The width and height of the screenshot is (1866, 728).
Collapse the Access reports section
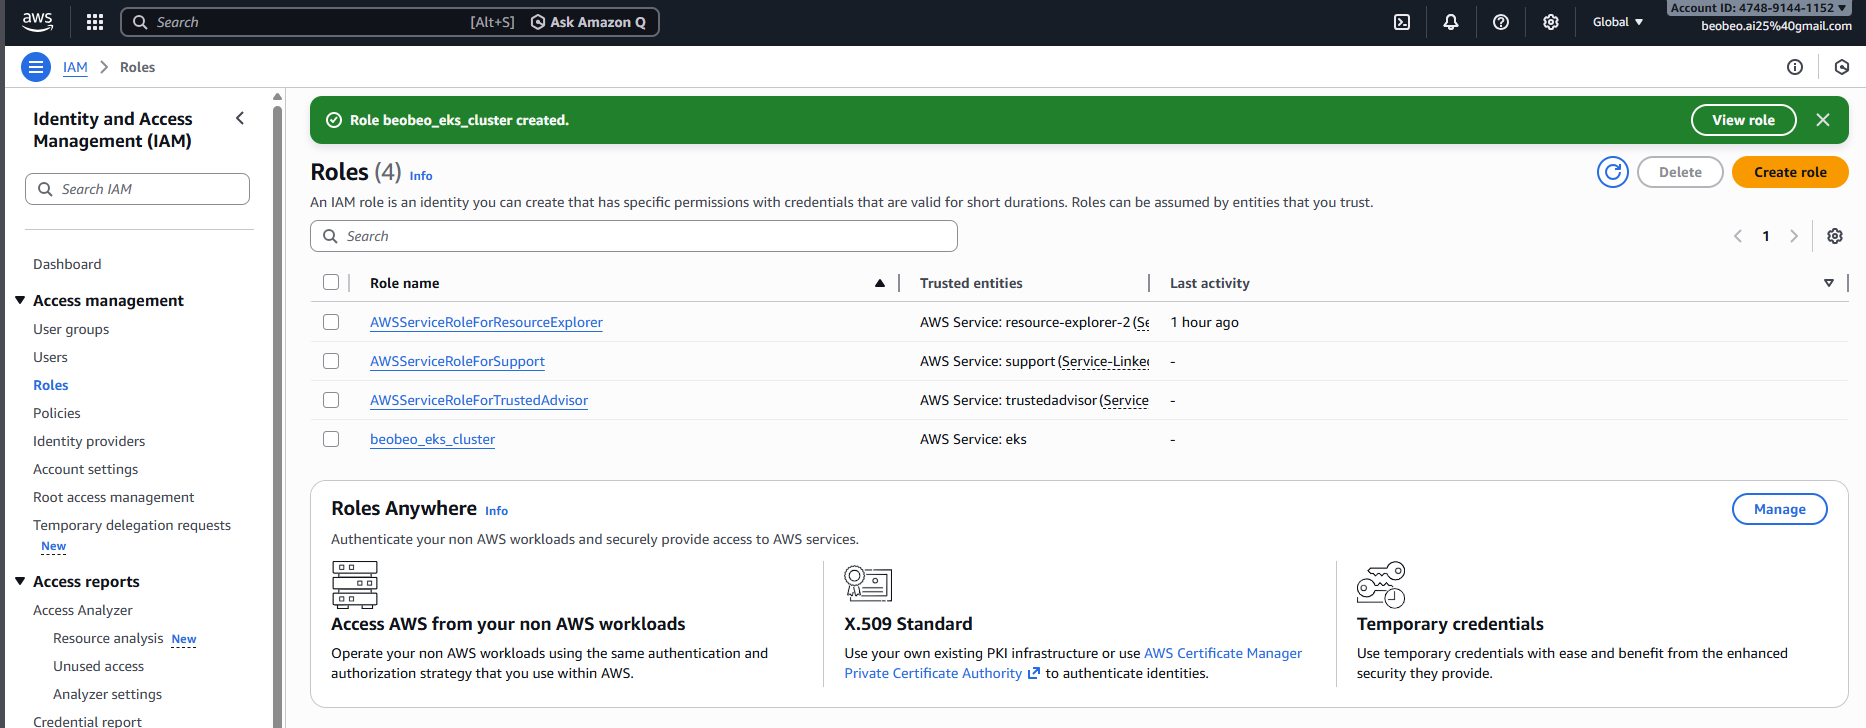tap(20, 581)
